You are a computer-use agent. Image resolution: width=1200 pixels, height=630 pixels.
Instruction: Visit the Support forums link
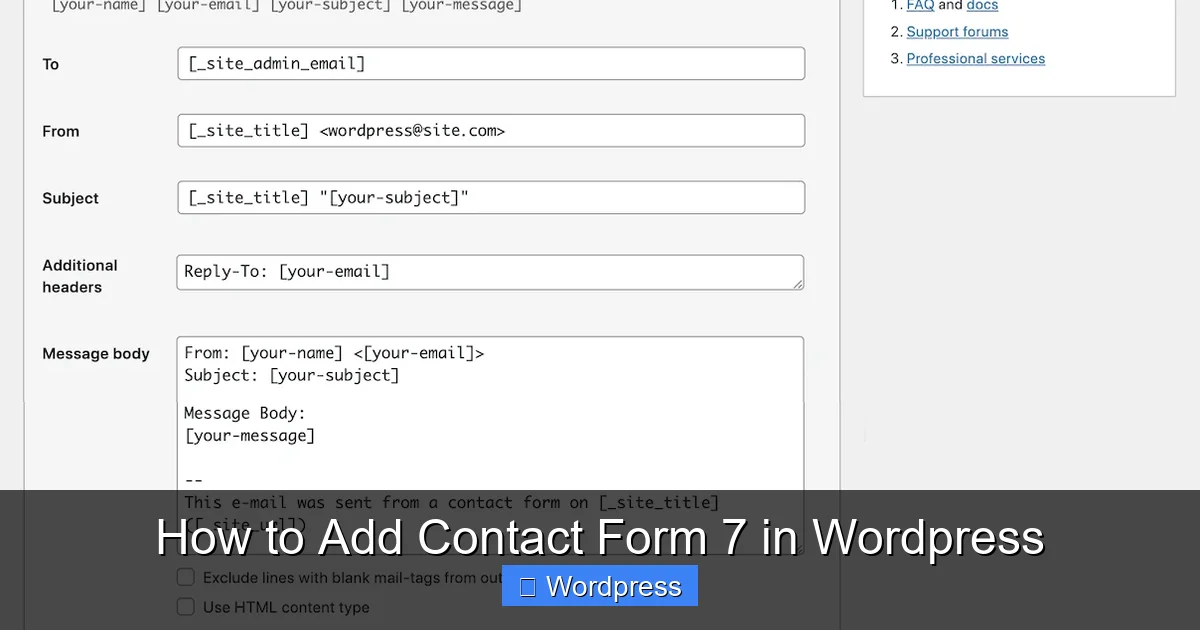(956, 31)
